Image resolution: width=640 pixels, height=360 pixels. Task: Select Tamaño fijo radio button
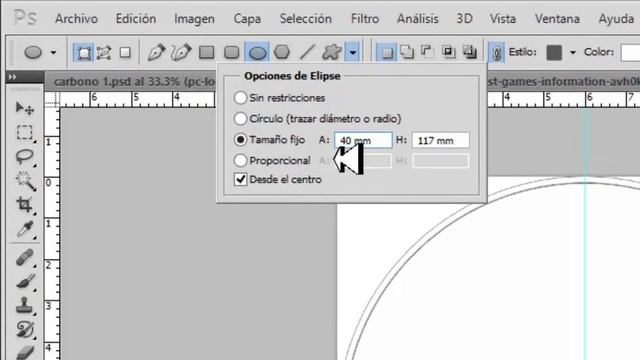(240, 140)
